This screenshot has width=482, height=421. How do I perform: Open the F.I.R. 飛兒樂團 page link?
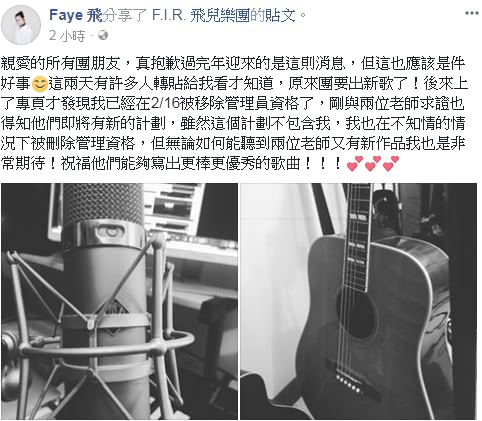[201, 15]
